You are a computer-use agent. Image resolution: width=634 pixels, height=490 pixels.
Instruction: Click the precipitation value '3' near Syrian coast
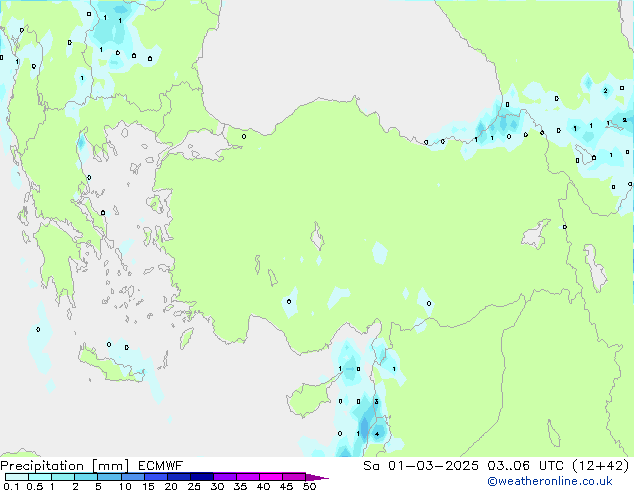click(x=376, y=401)
